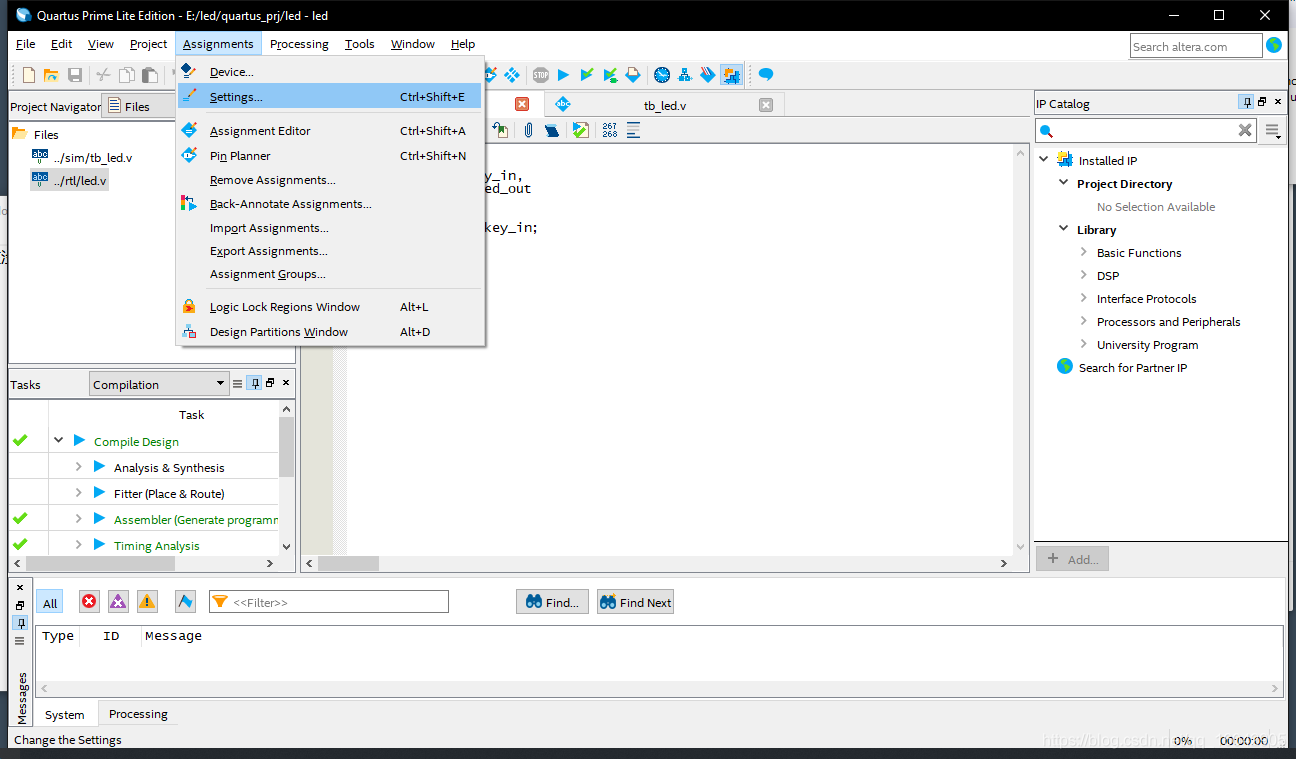This screenshot has height=759, width=1296.
Task: Switch to the Processing messages tab
Action: coord(138,714)
